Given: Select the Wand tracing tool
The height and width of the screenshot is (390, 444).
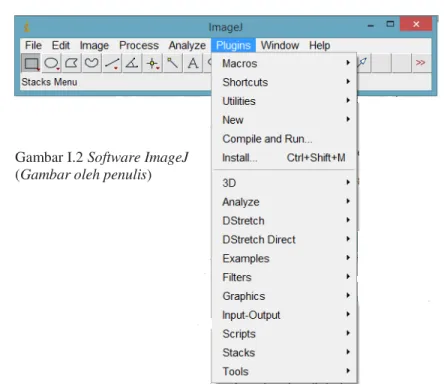Looking at the screenshot, I should coord(172,63).
